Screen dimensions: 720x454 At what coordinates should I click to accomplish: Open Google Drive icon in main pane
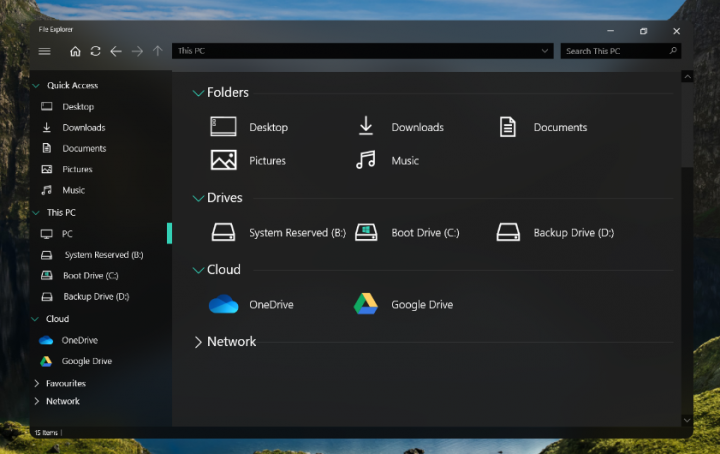click(x=366, y=304)
